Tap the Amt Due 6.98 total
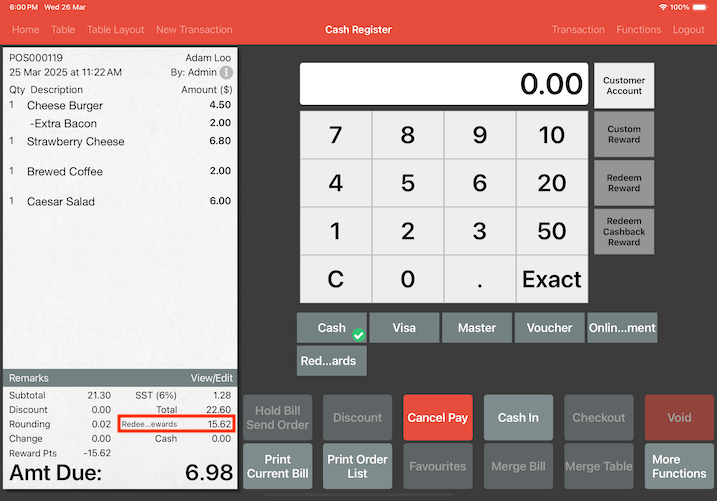Screen dimensions: 717x501 click(x=121, y=472)
